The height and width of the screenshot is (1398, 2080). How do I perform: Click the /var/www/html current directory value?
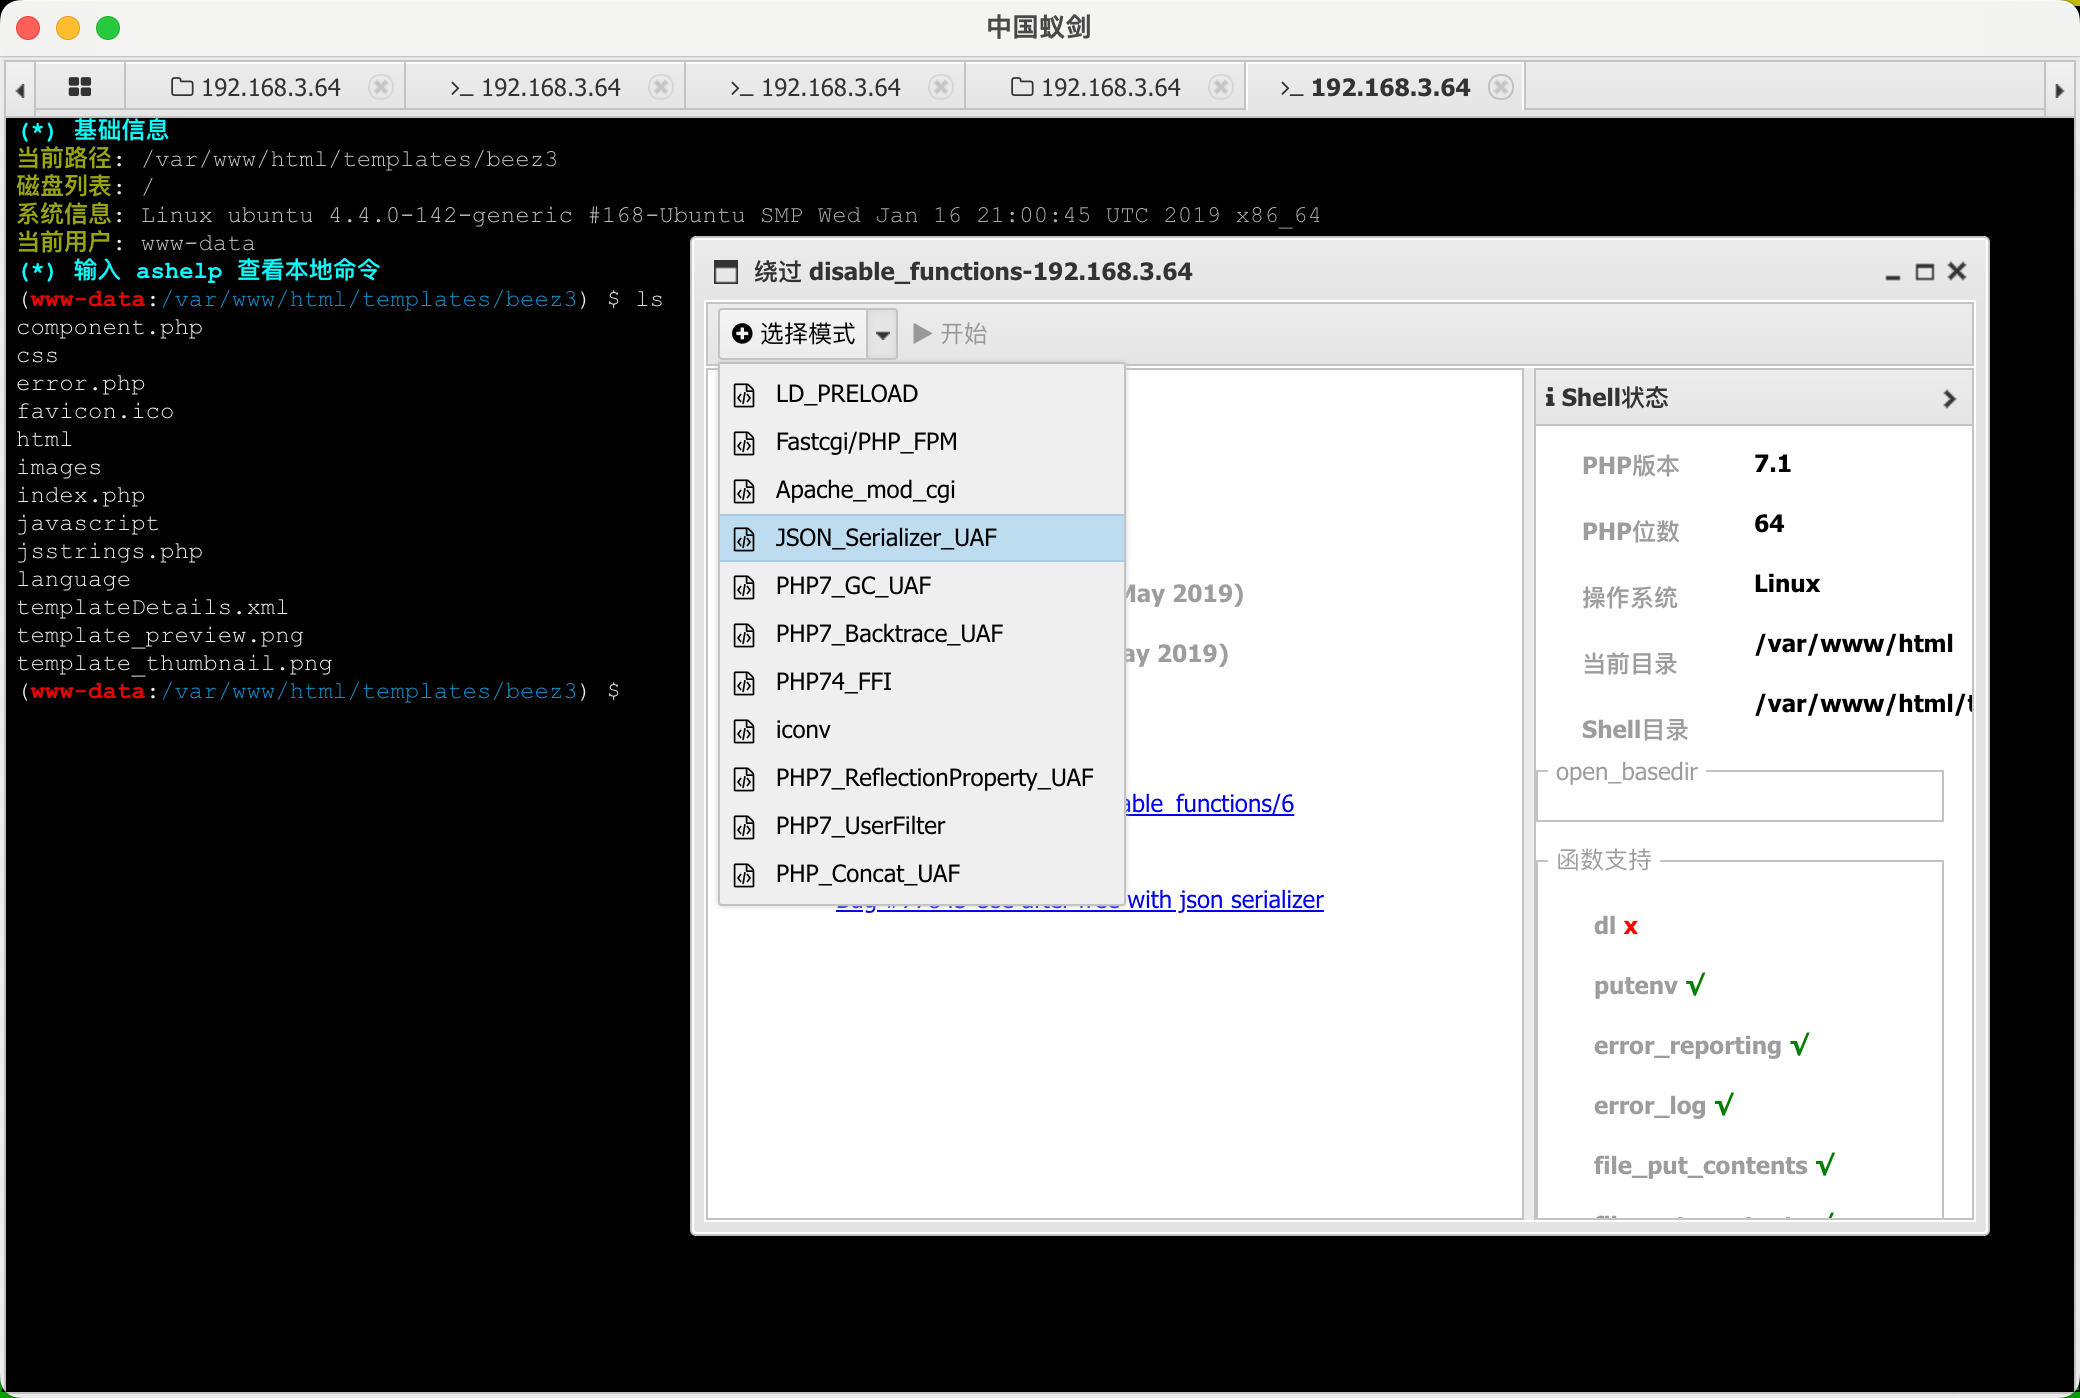tap(1853, 644)
